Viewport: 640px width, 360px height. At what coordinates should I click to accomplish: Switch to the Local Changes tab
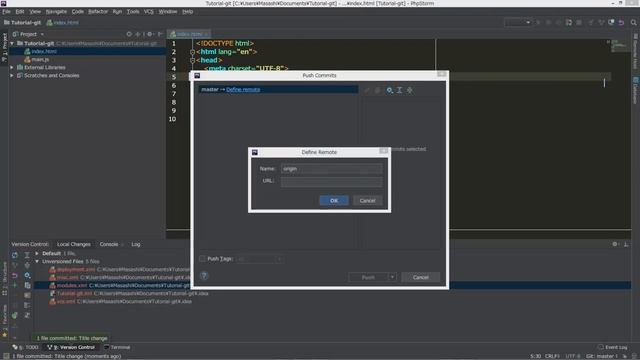(74, 244)
